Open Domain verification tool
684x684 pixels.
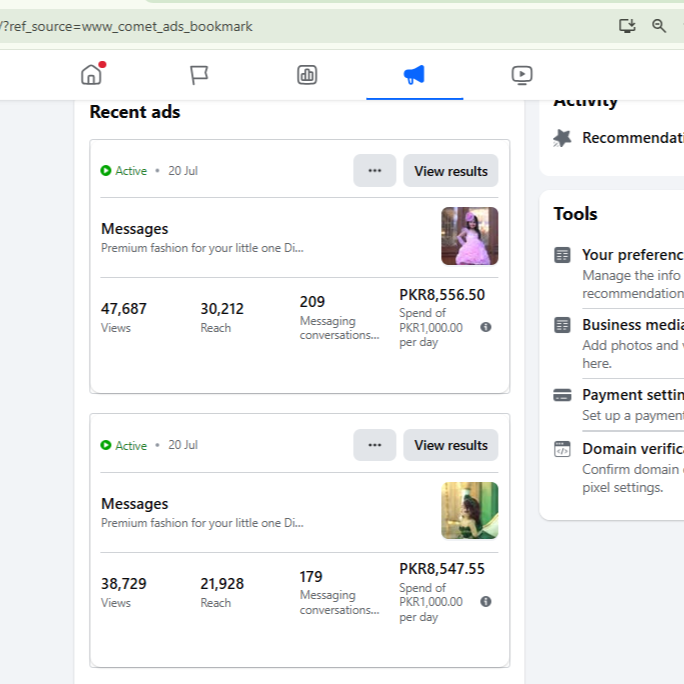pyautogui.click(x=632, y=449)
